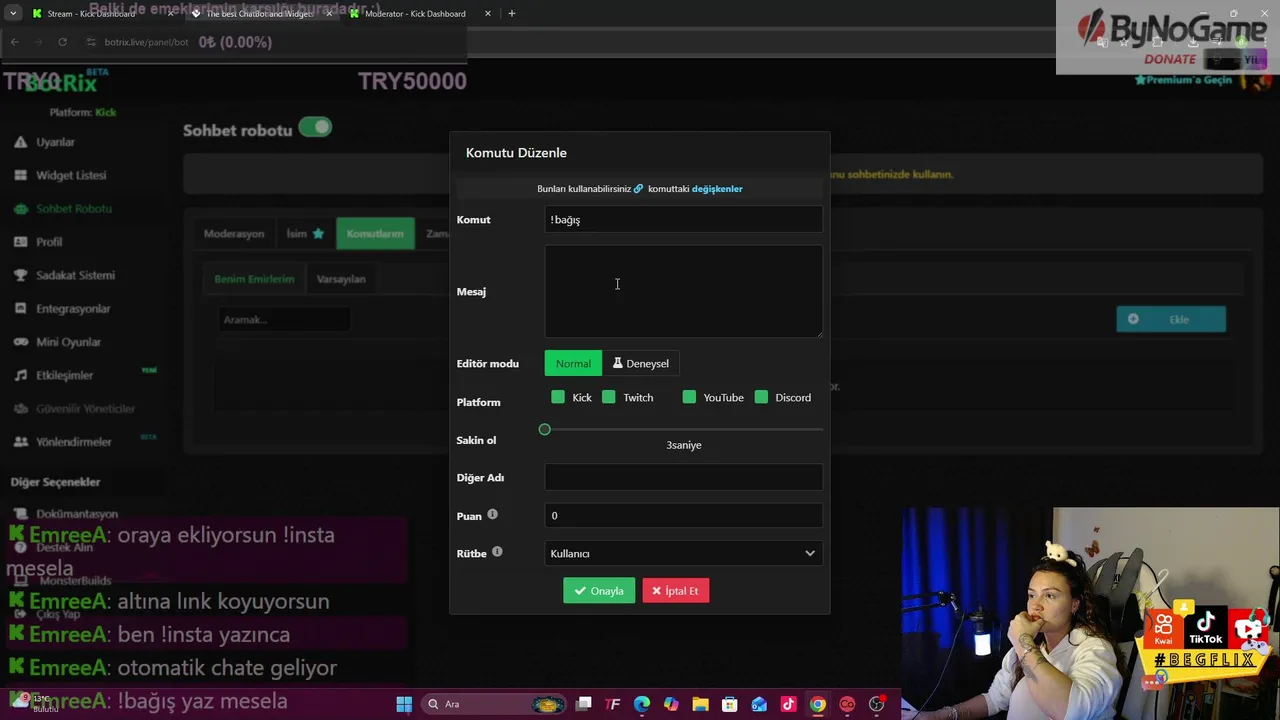
Task: Click the info icon next to Puan
Action: point(492,515)
